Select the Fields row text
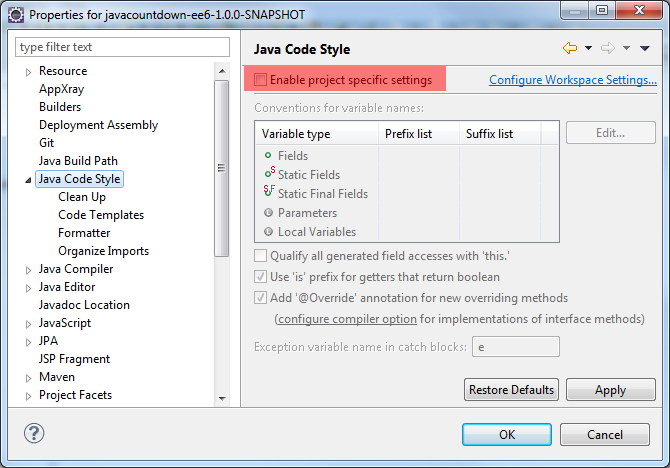The width and height of the screenshot is (670, 468). point(293,156)
